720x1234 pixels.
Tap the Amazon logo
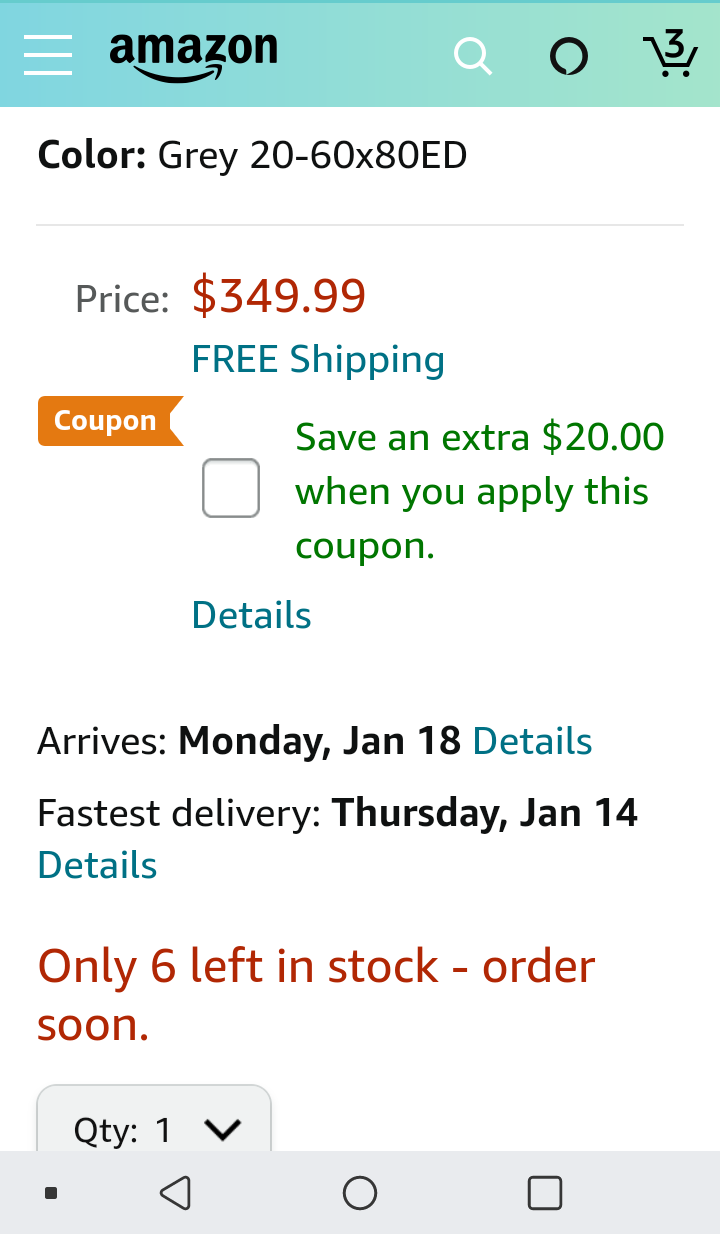pyautogui.click(x=194, y=56)
